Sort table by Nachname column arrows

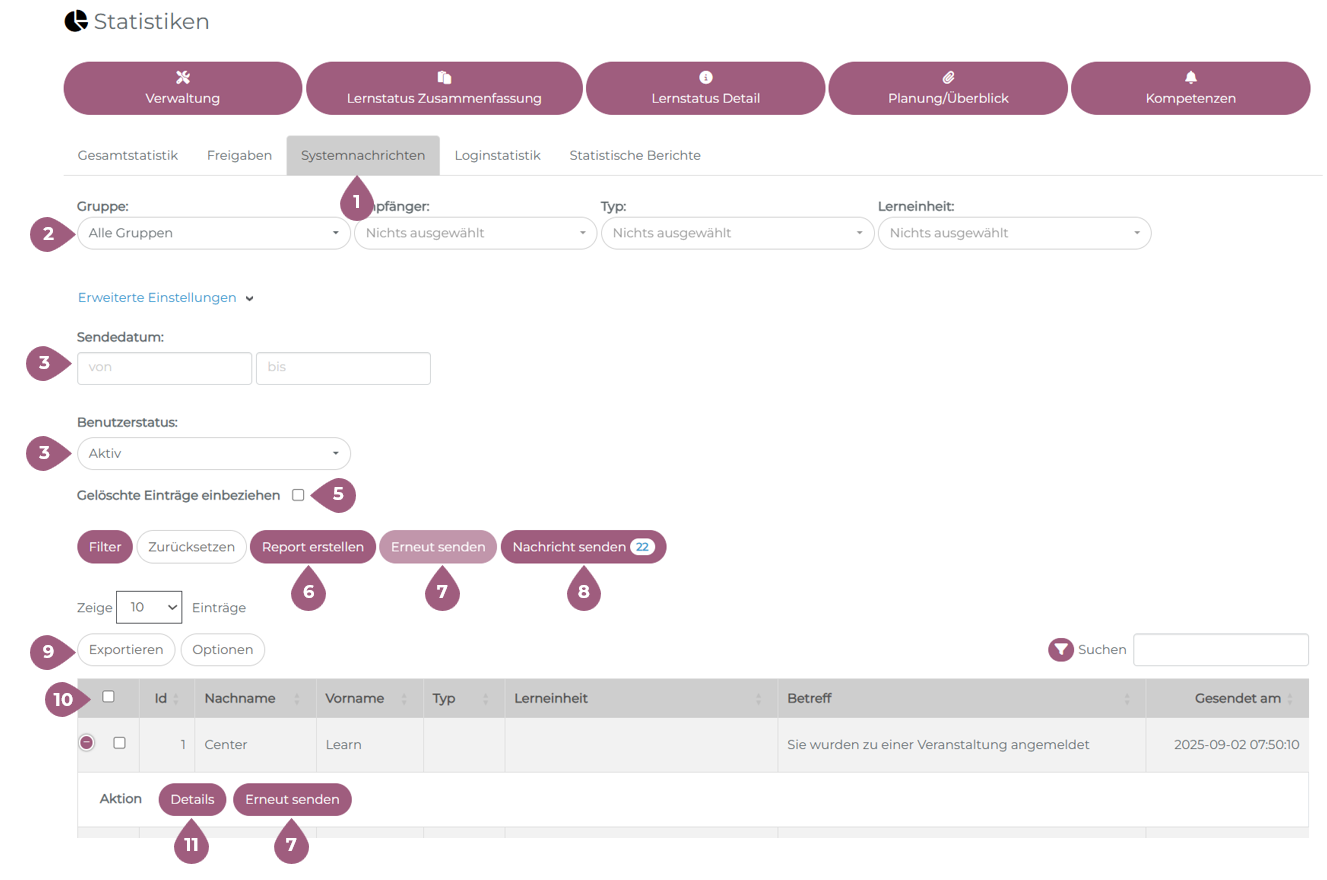[297, 699]
